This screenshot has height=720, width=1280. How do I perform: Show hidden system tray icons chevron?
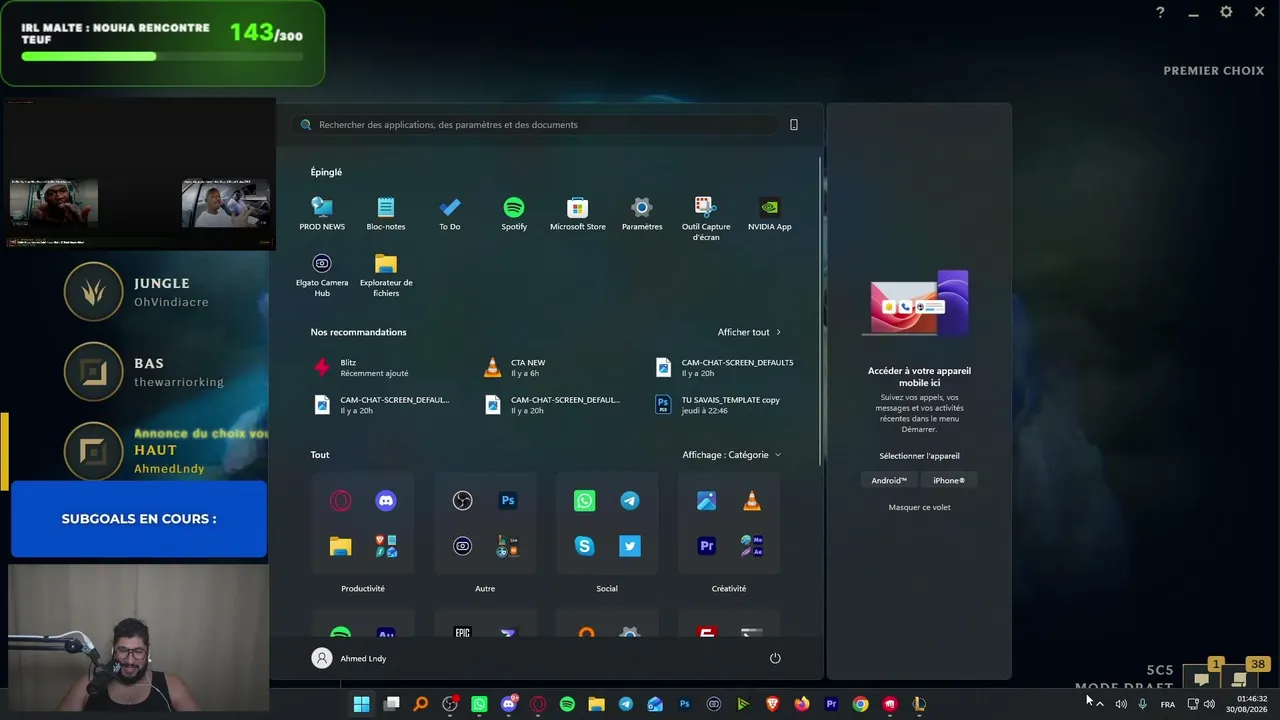pyautogui.click(x=1100, y=704)
